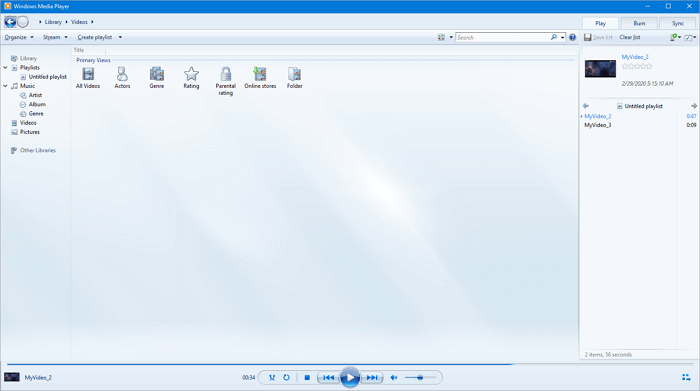Stop playback
700x391 pixels.
click(307, 378)
